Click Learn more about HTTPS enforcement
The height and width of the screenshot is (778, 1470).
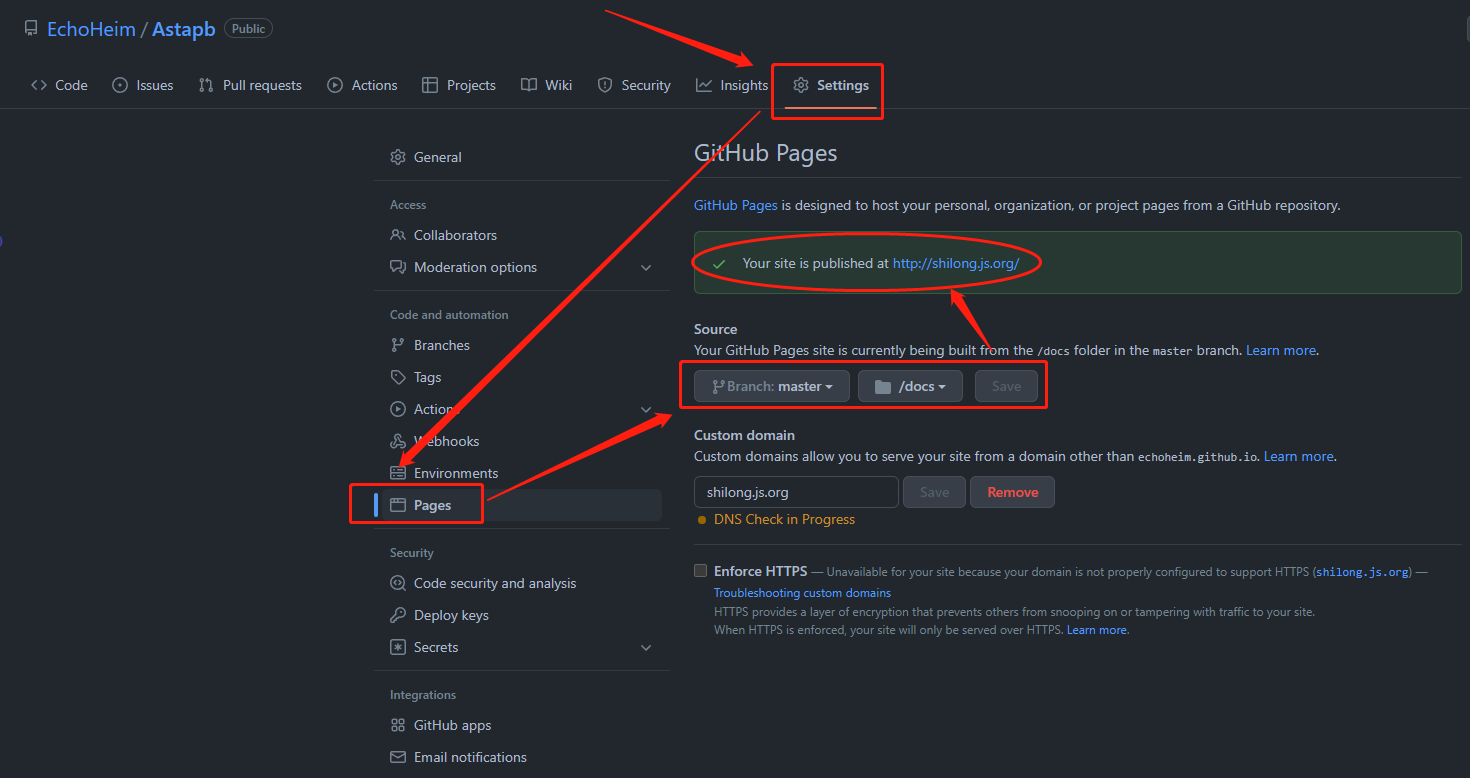pyautogui.click(x=1097, y=630)
